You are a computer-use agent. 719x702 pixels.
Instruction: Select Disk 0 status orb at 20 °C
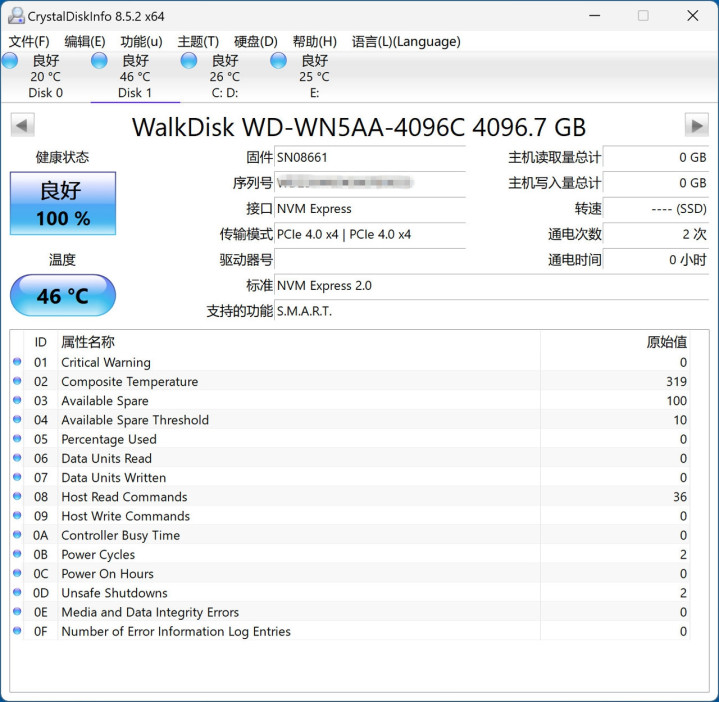pos(10,61)
